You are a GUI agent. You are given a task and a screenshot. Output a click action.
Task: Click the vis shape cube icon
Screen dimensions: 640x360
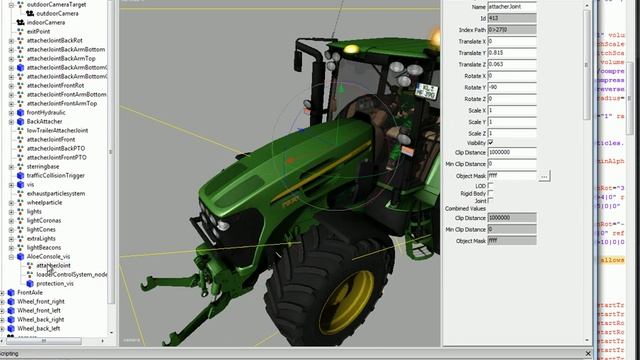(20, 184)
